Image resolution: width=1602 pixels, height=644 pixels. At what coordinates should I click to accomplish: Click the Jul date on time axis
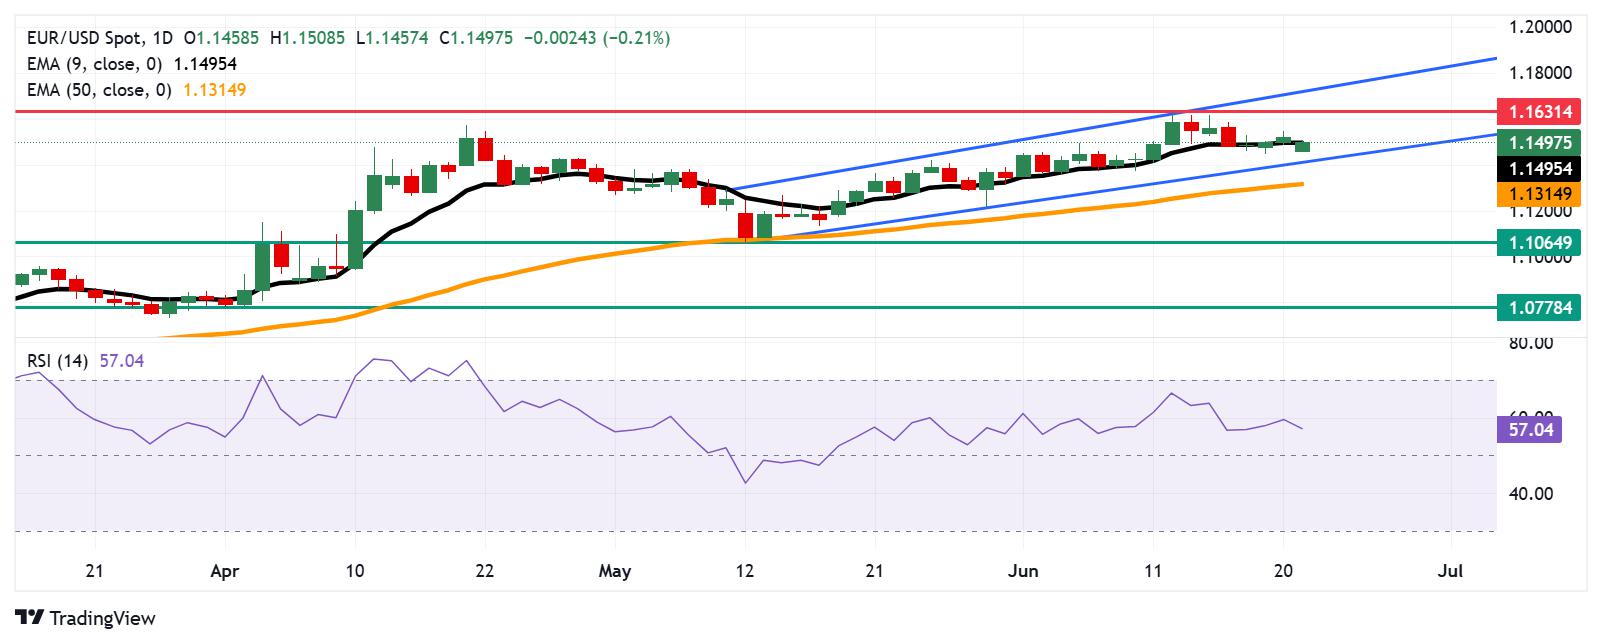[x=1450, y=571]
